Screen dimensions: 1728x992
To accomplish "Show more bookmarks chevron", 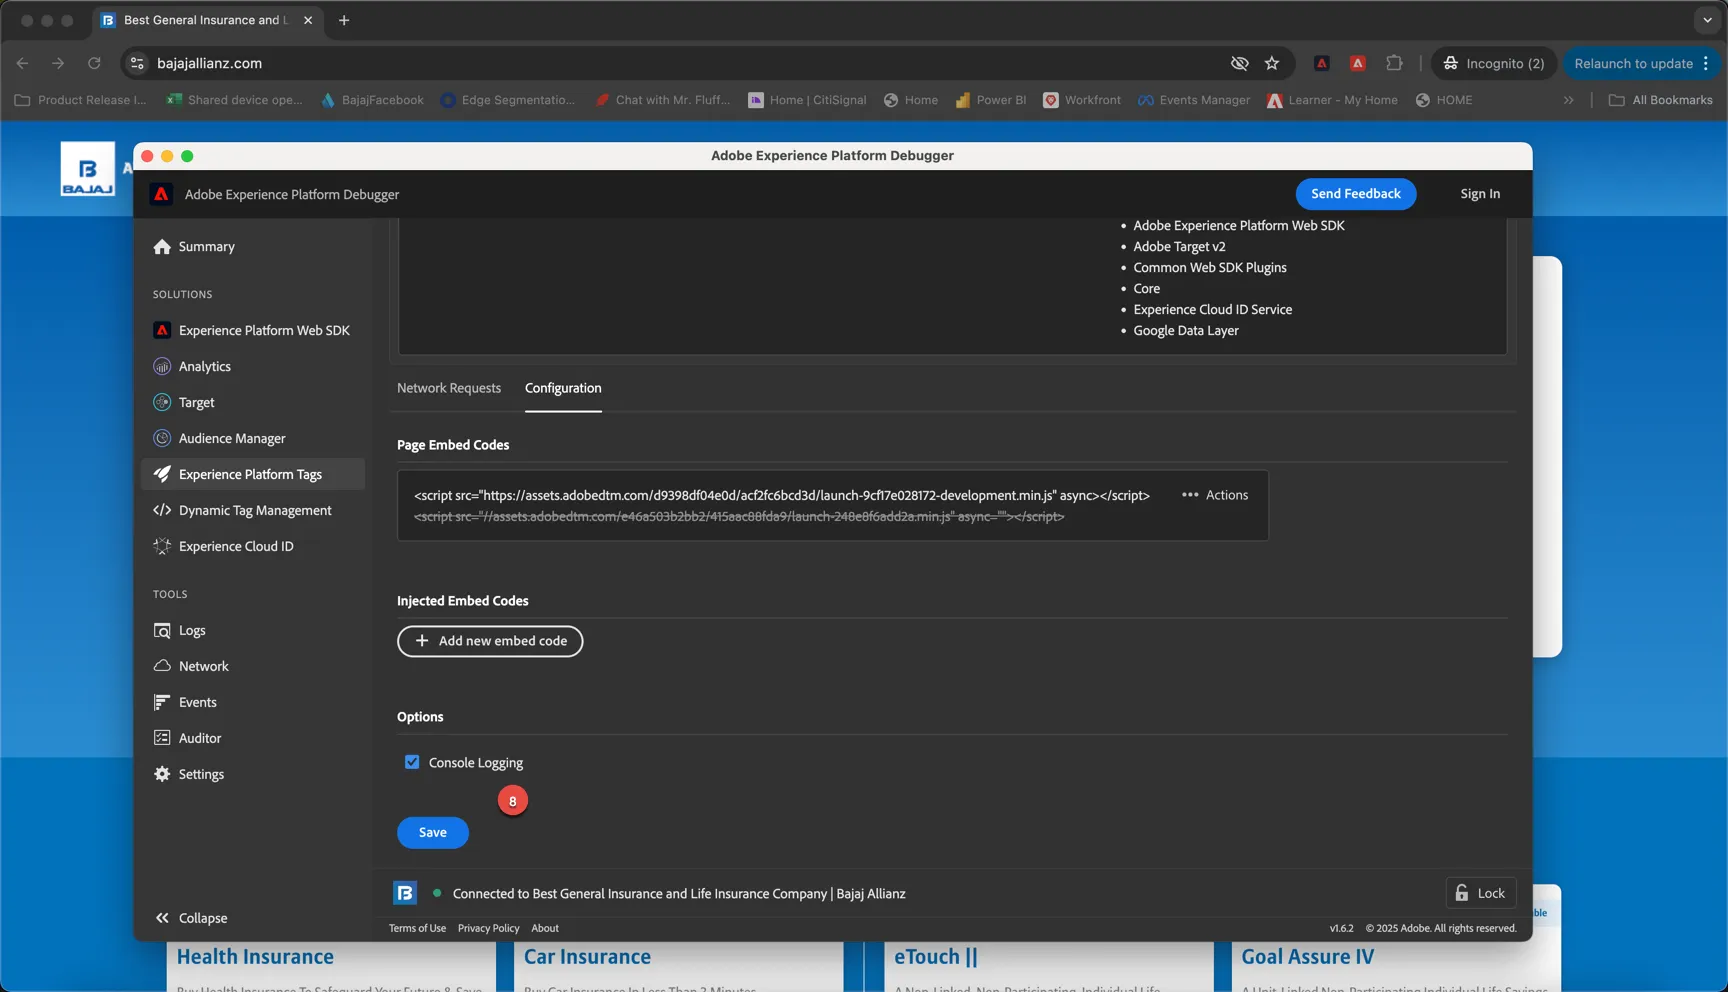I will [x=1569, y=100].
